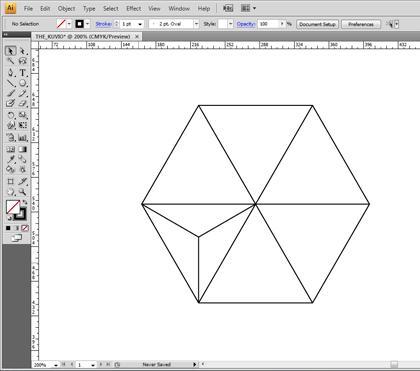Select the Zoom magnifier tool

click(22, 192)
